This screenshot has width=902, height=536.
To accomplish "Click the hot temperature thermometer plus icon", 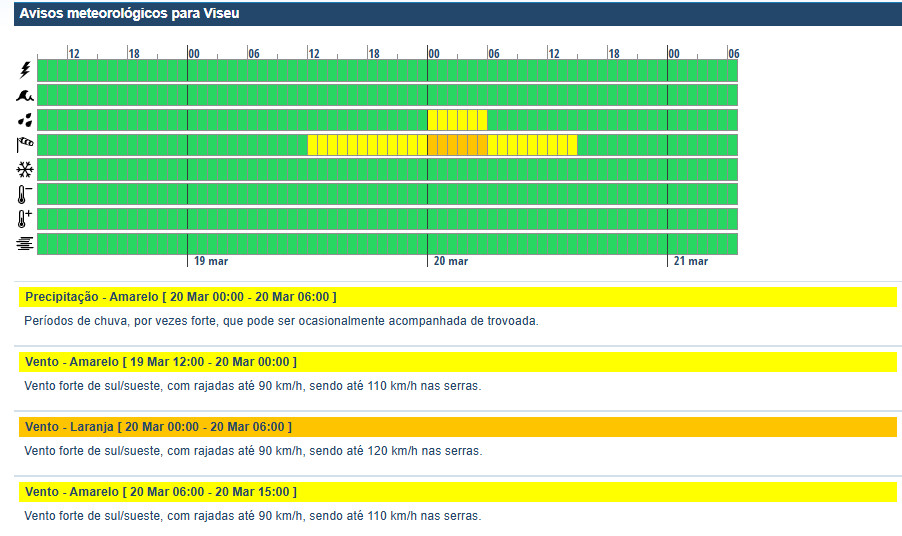I will pos(25,219).
